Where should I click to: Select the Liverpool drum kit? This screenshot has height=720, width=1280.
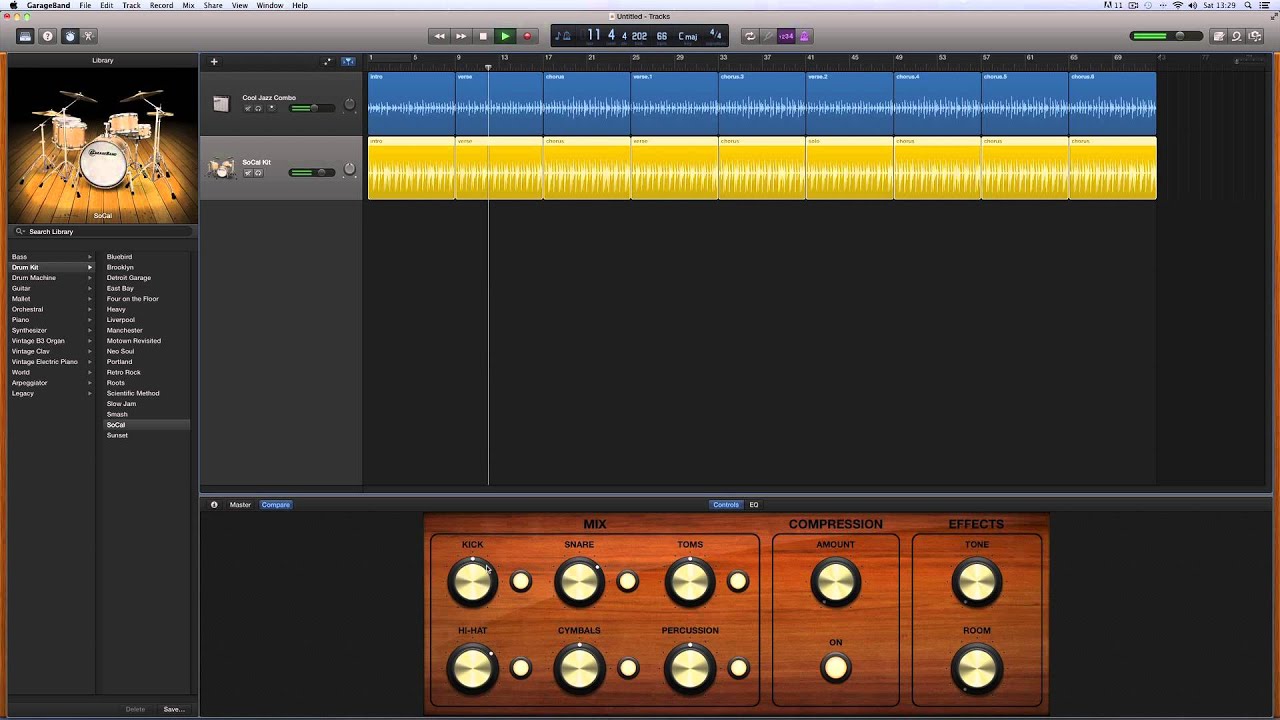pyautogui.click(x=120, y=320)
